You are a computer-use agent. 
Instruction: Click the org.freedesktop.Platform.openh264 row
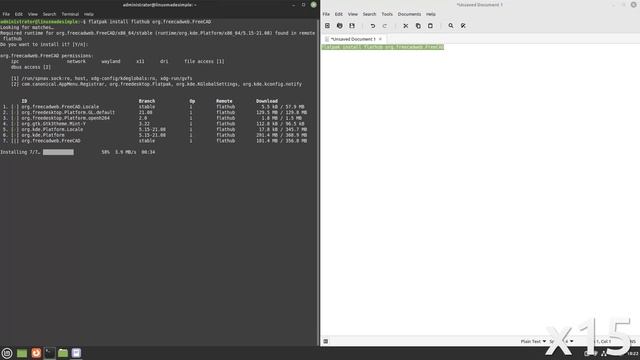pyautogui.click(x=155, y=118)
